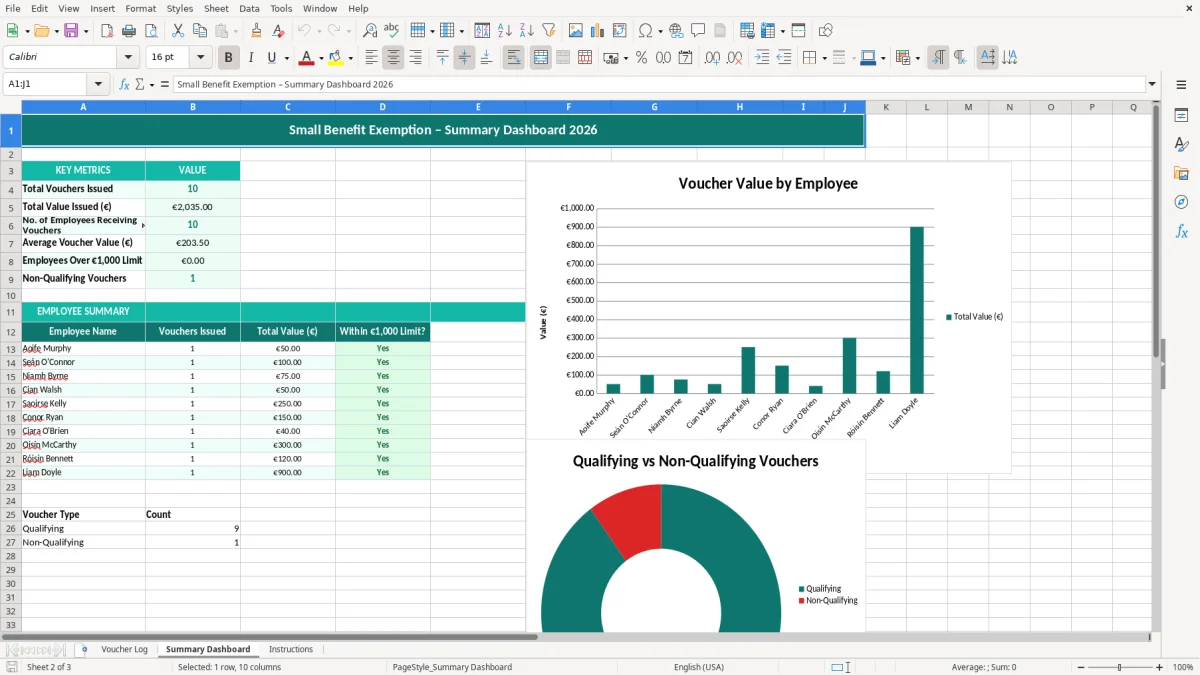Click the Print icon

130,31
